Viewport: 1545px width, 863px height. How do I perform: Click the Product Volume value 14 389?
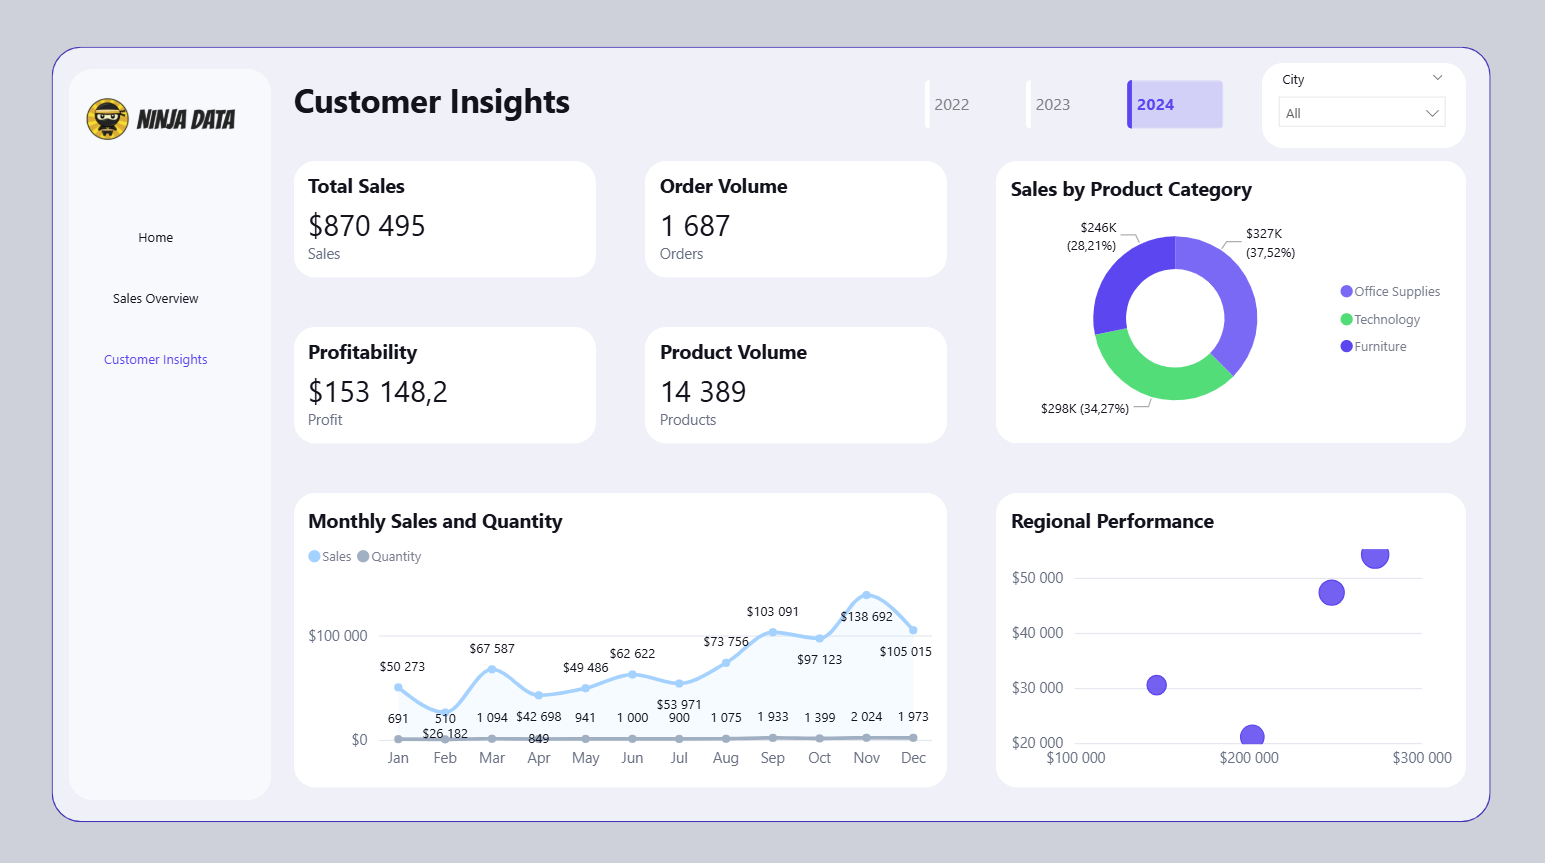703,392
